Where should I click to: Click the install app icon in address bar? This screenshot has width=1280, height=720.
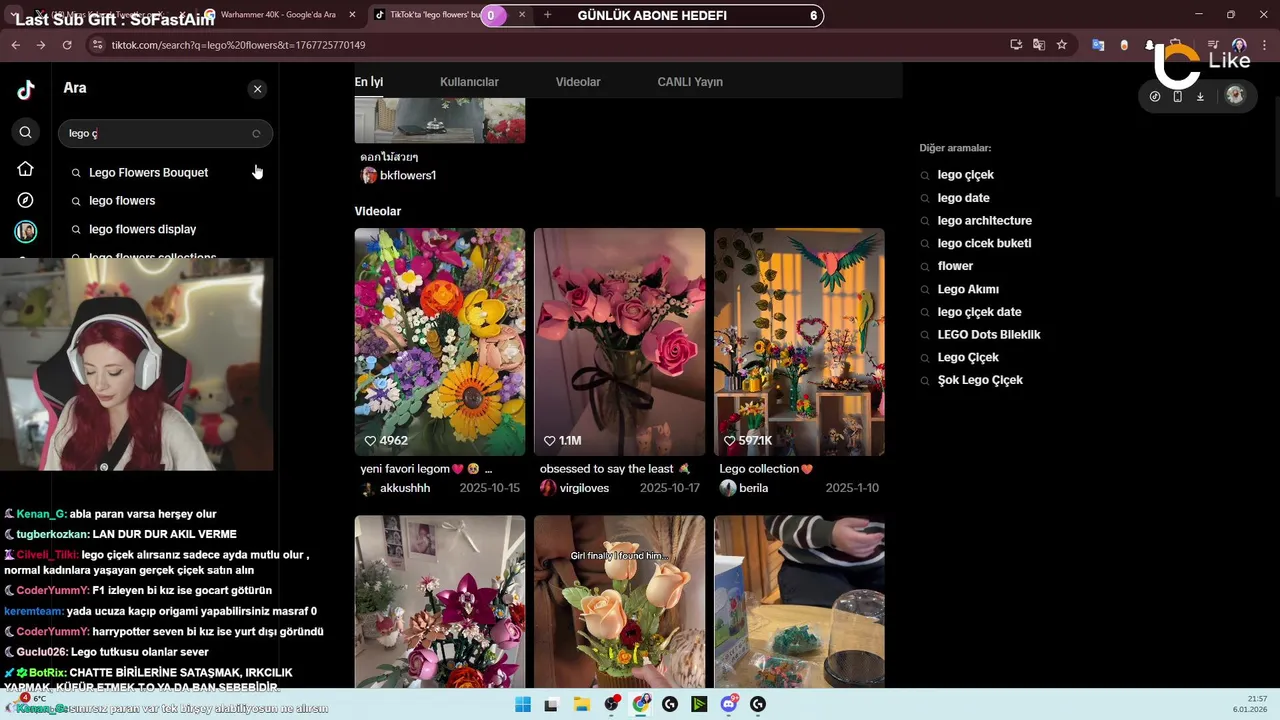(x=1016, y=45)
